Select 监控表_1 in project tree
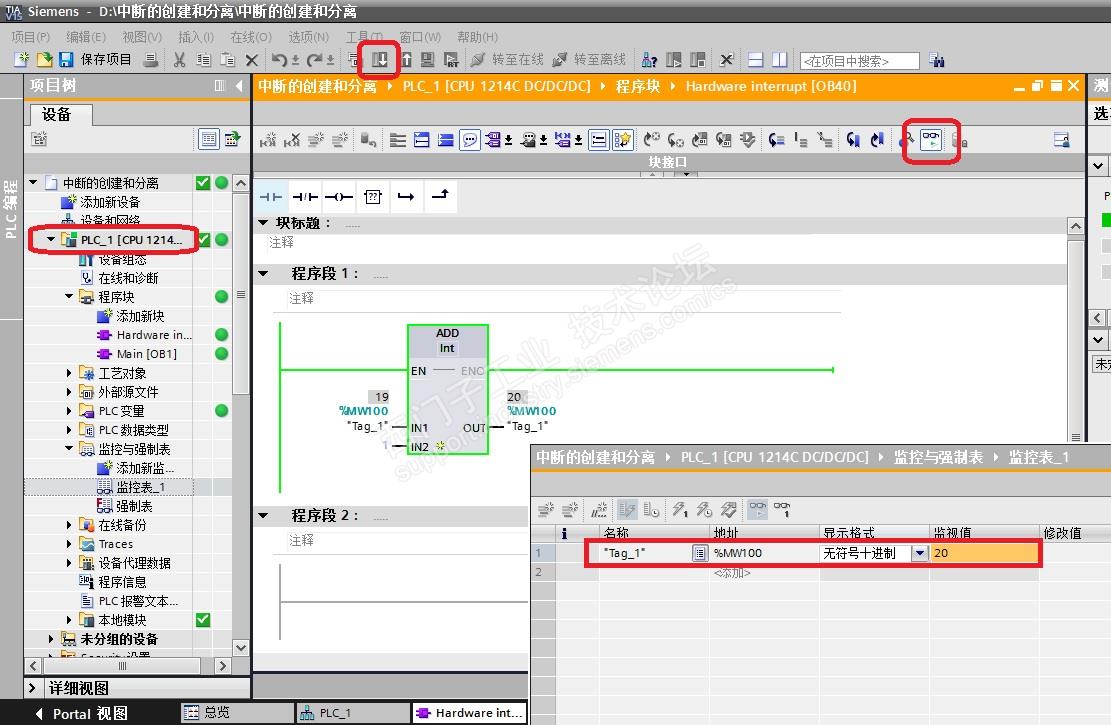Image resolution: width=1111 pixels, height=725 pixels. click(x=140, y=487)
